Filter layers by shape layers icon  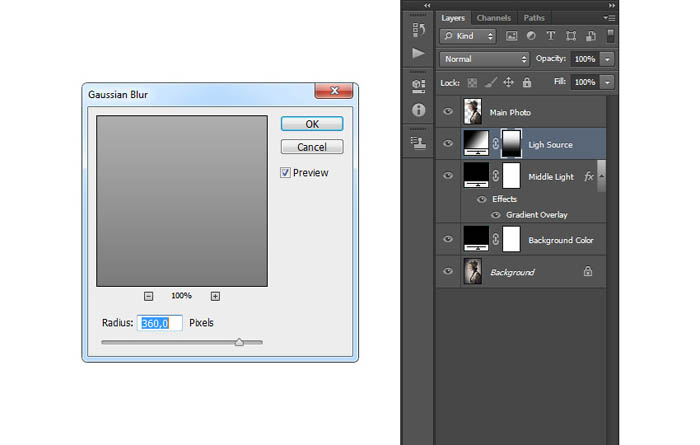coord(571,36)
